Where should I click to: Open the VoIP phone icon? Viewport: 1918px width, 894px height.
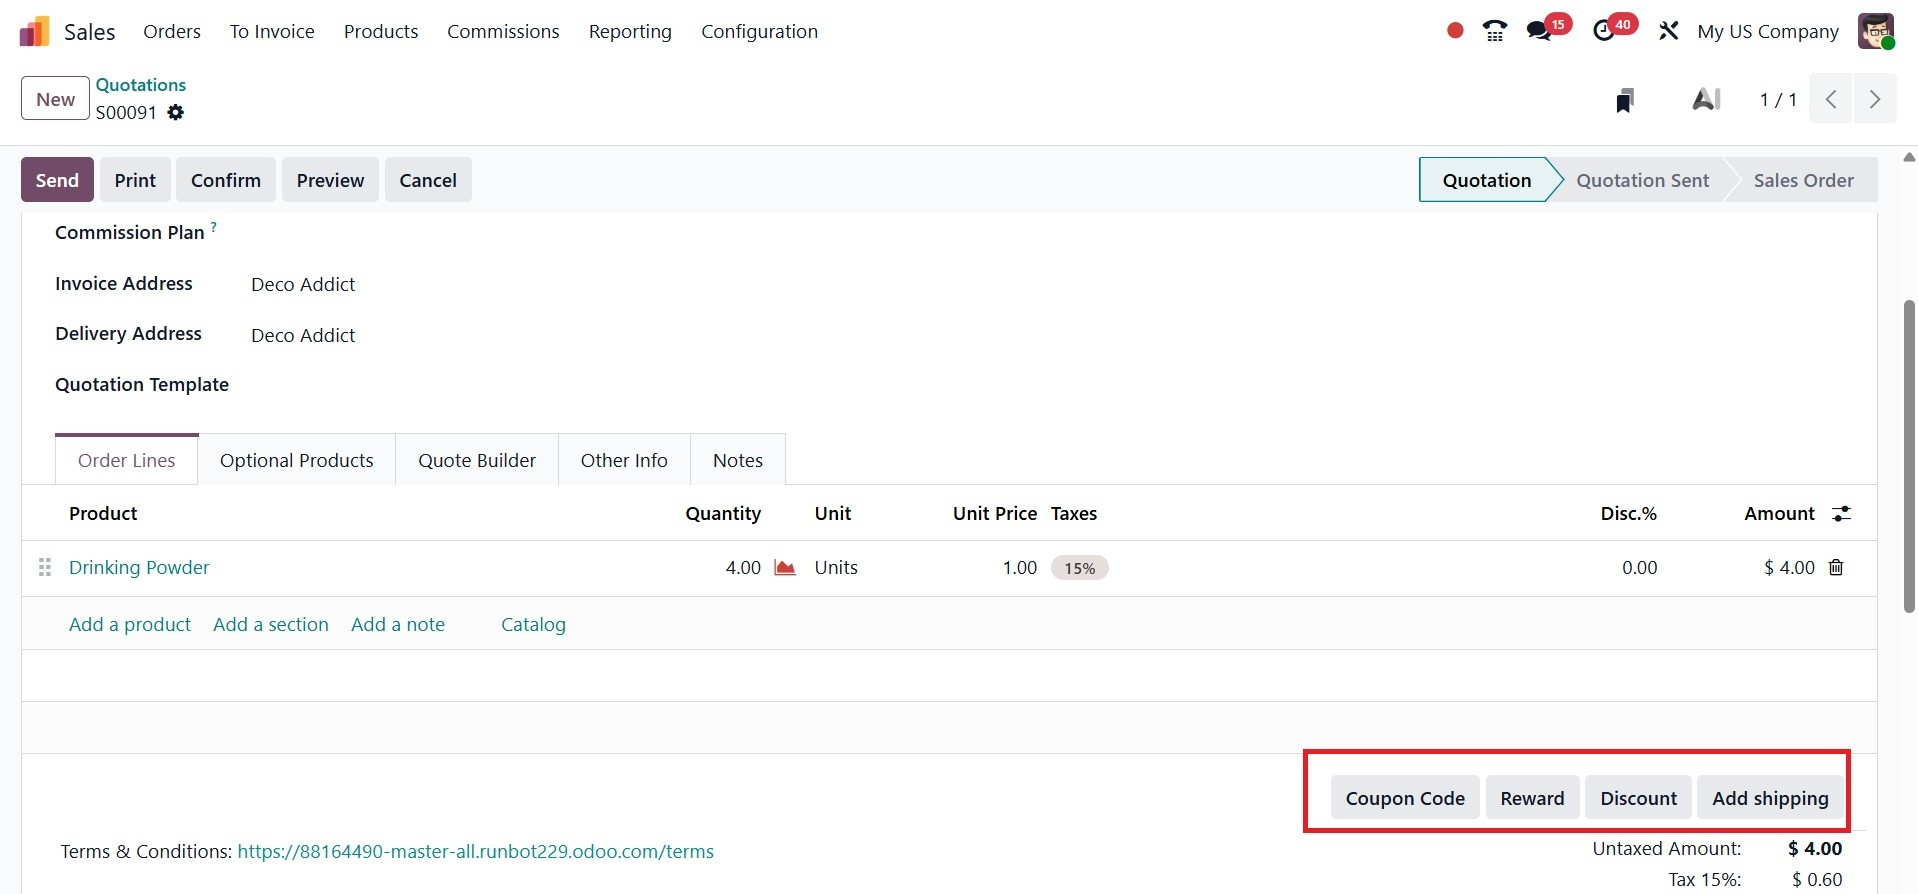(1494, 32)
